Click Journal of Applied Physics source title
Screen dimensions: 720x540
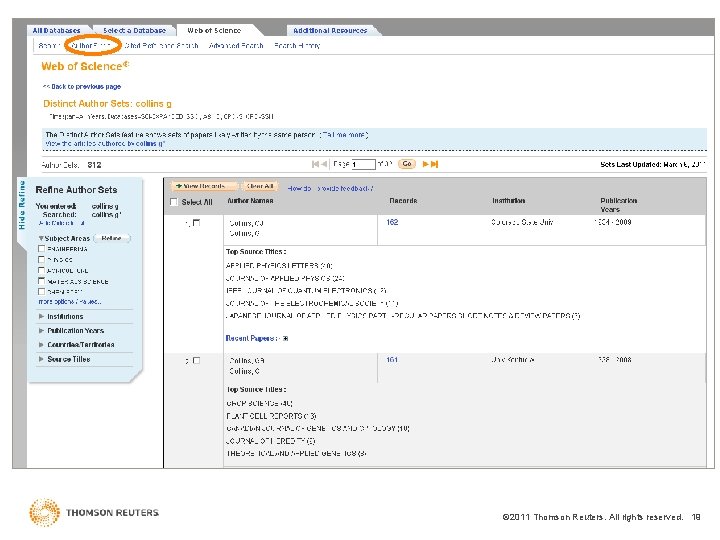[285, 278]
